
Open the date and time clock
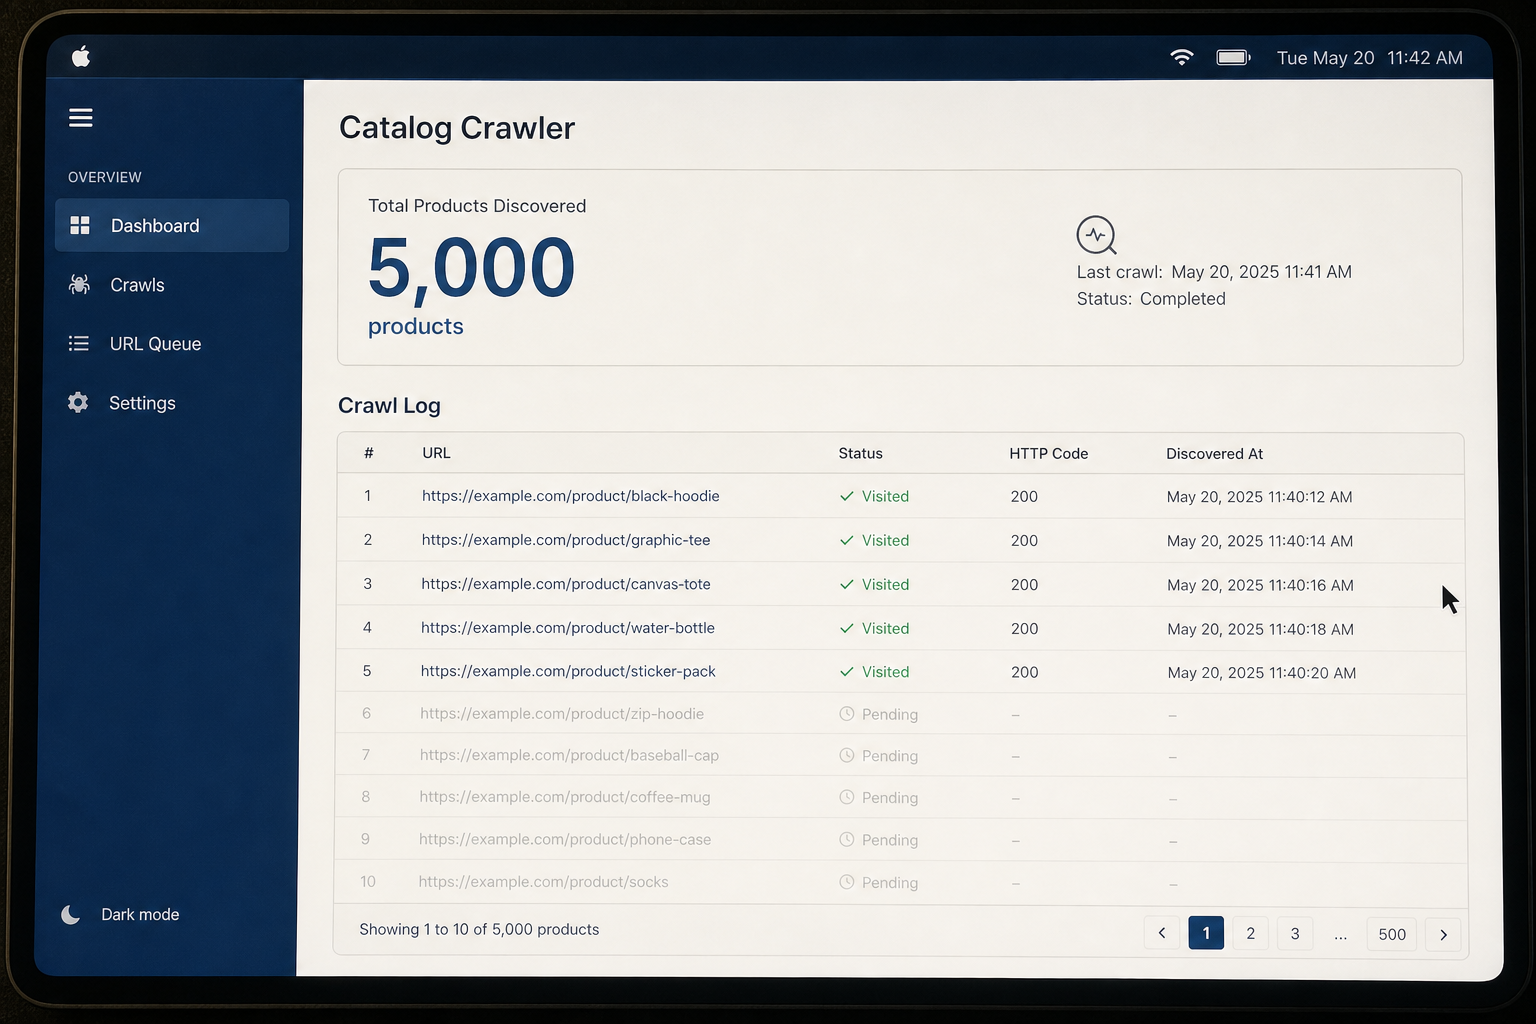point(1369,58)
